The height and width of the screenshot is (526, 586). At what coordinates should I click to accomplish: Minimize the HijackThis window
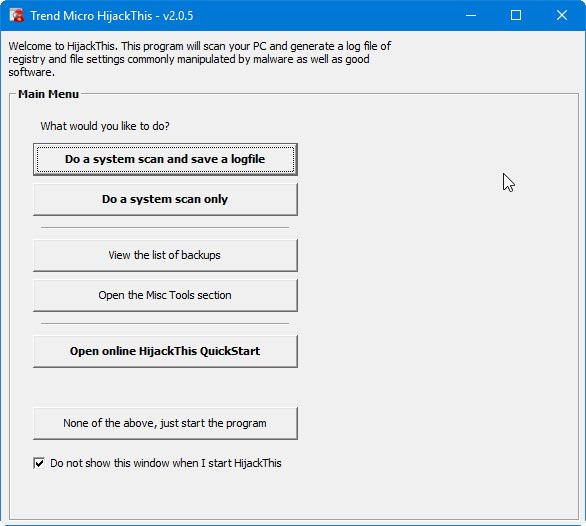click(471, 15)
